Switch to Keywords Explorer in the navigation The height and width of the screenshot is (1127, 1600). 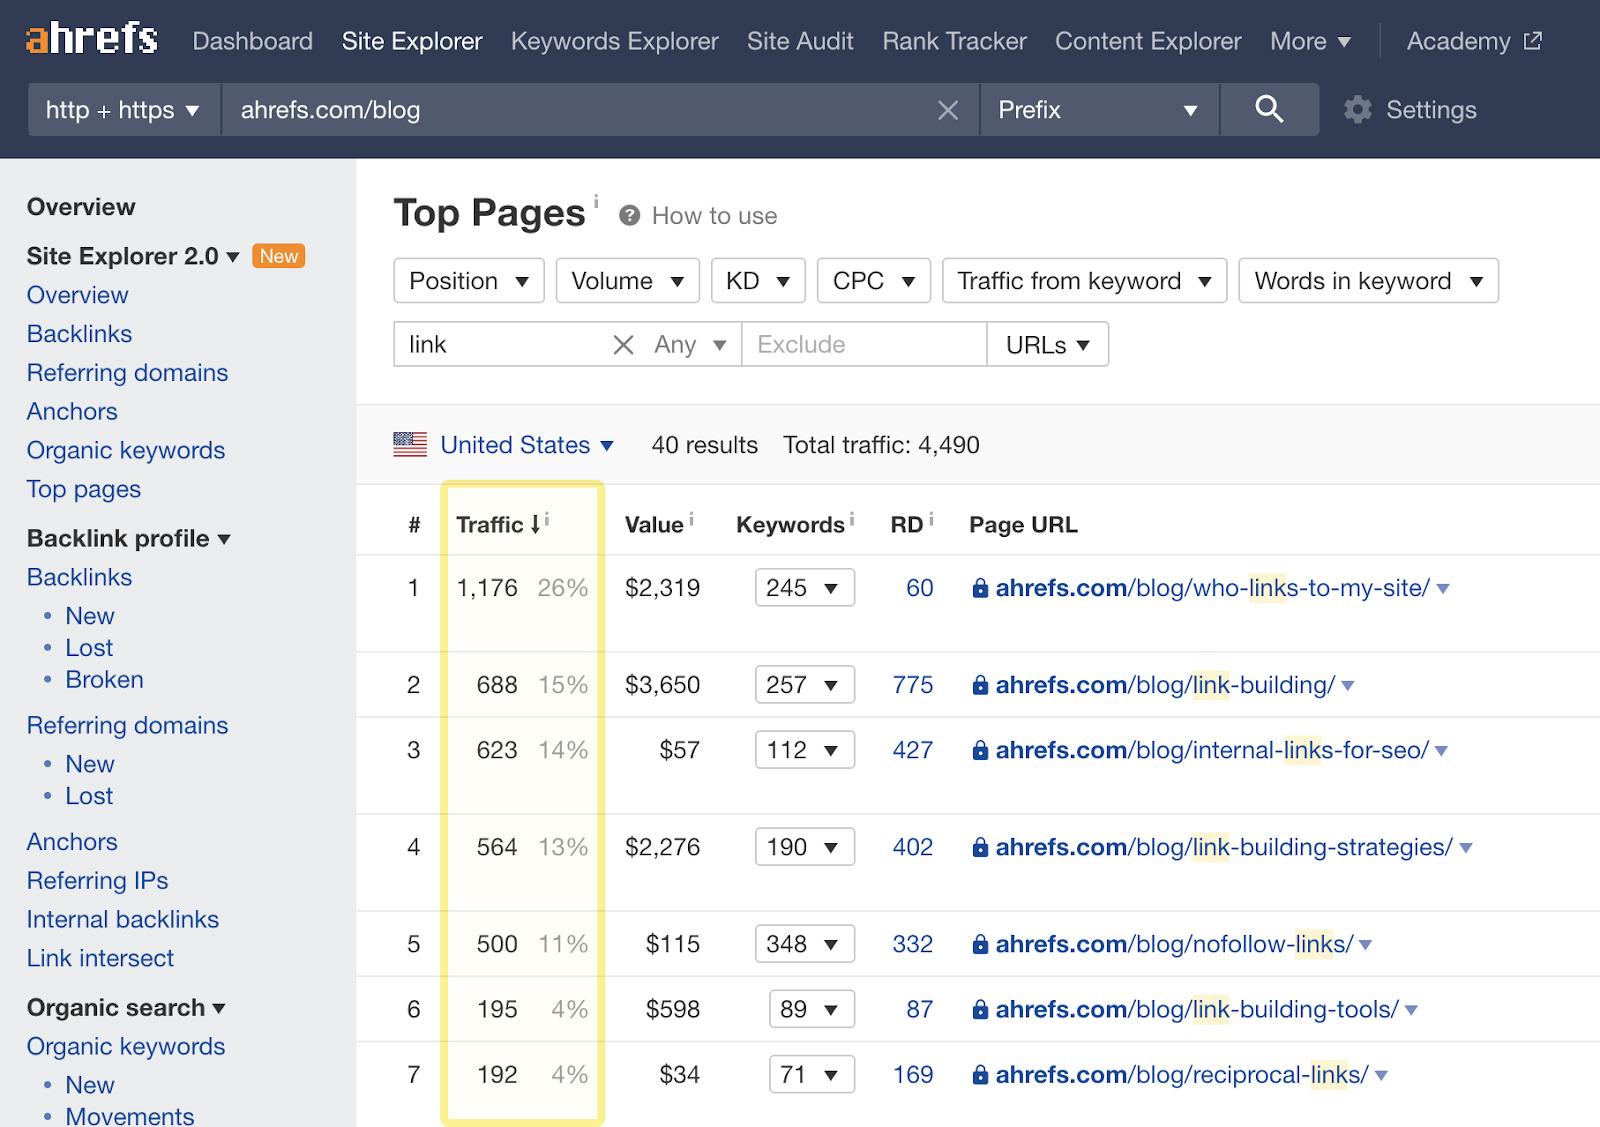click(x=614, y=41)
